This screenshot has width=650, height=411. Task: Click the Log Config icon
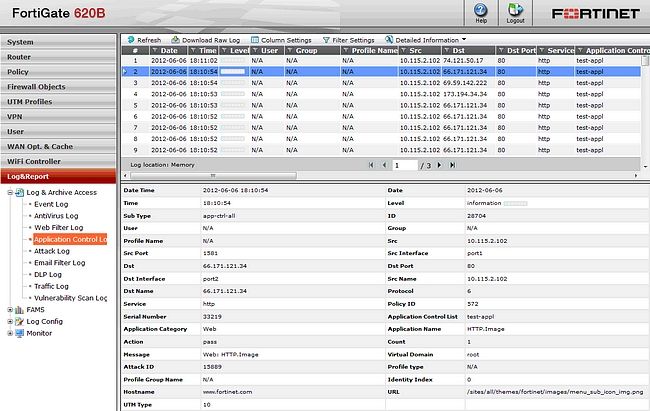tap(19, 321)
